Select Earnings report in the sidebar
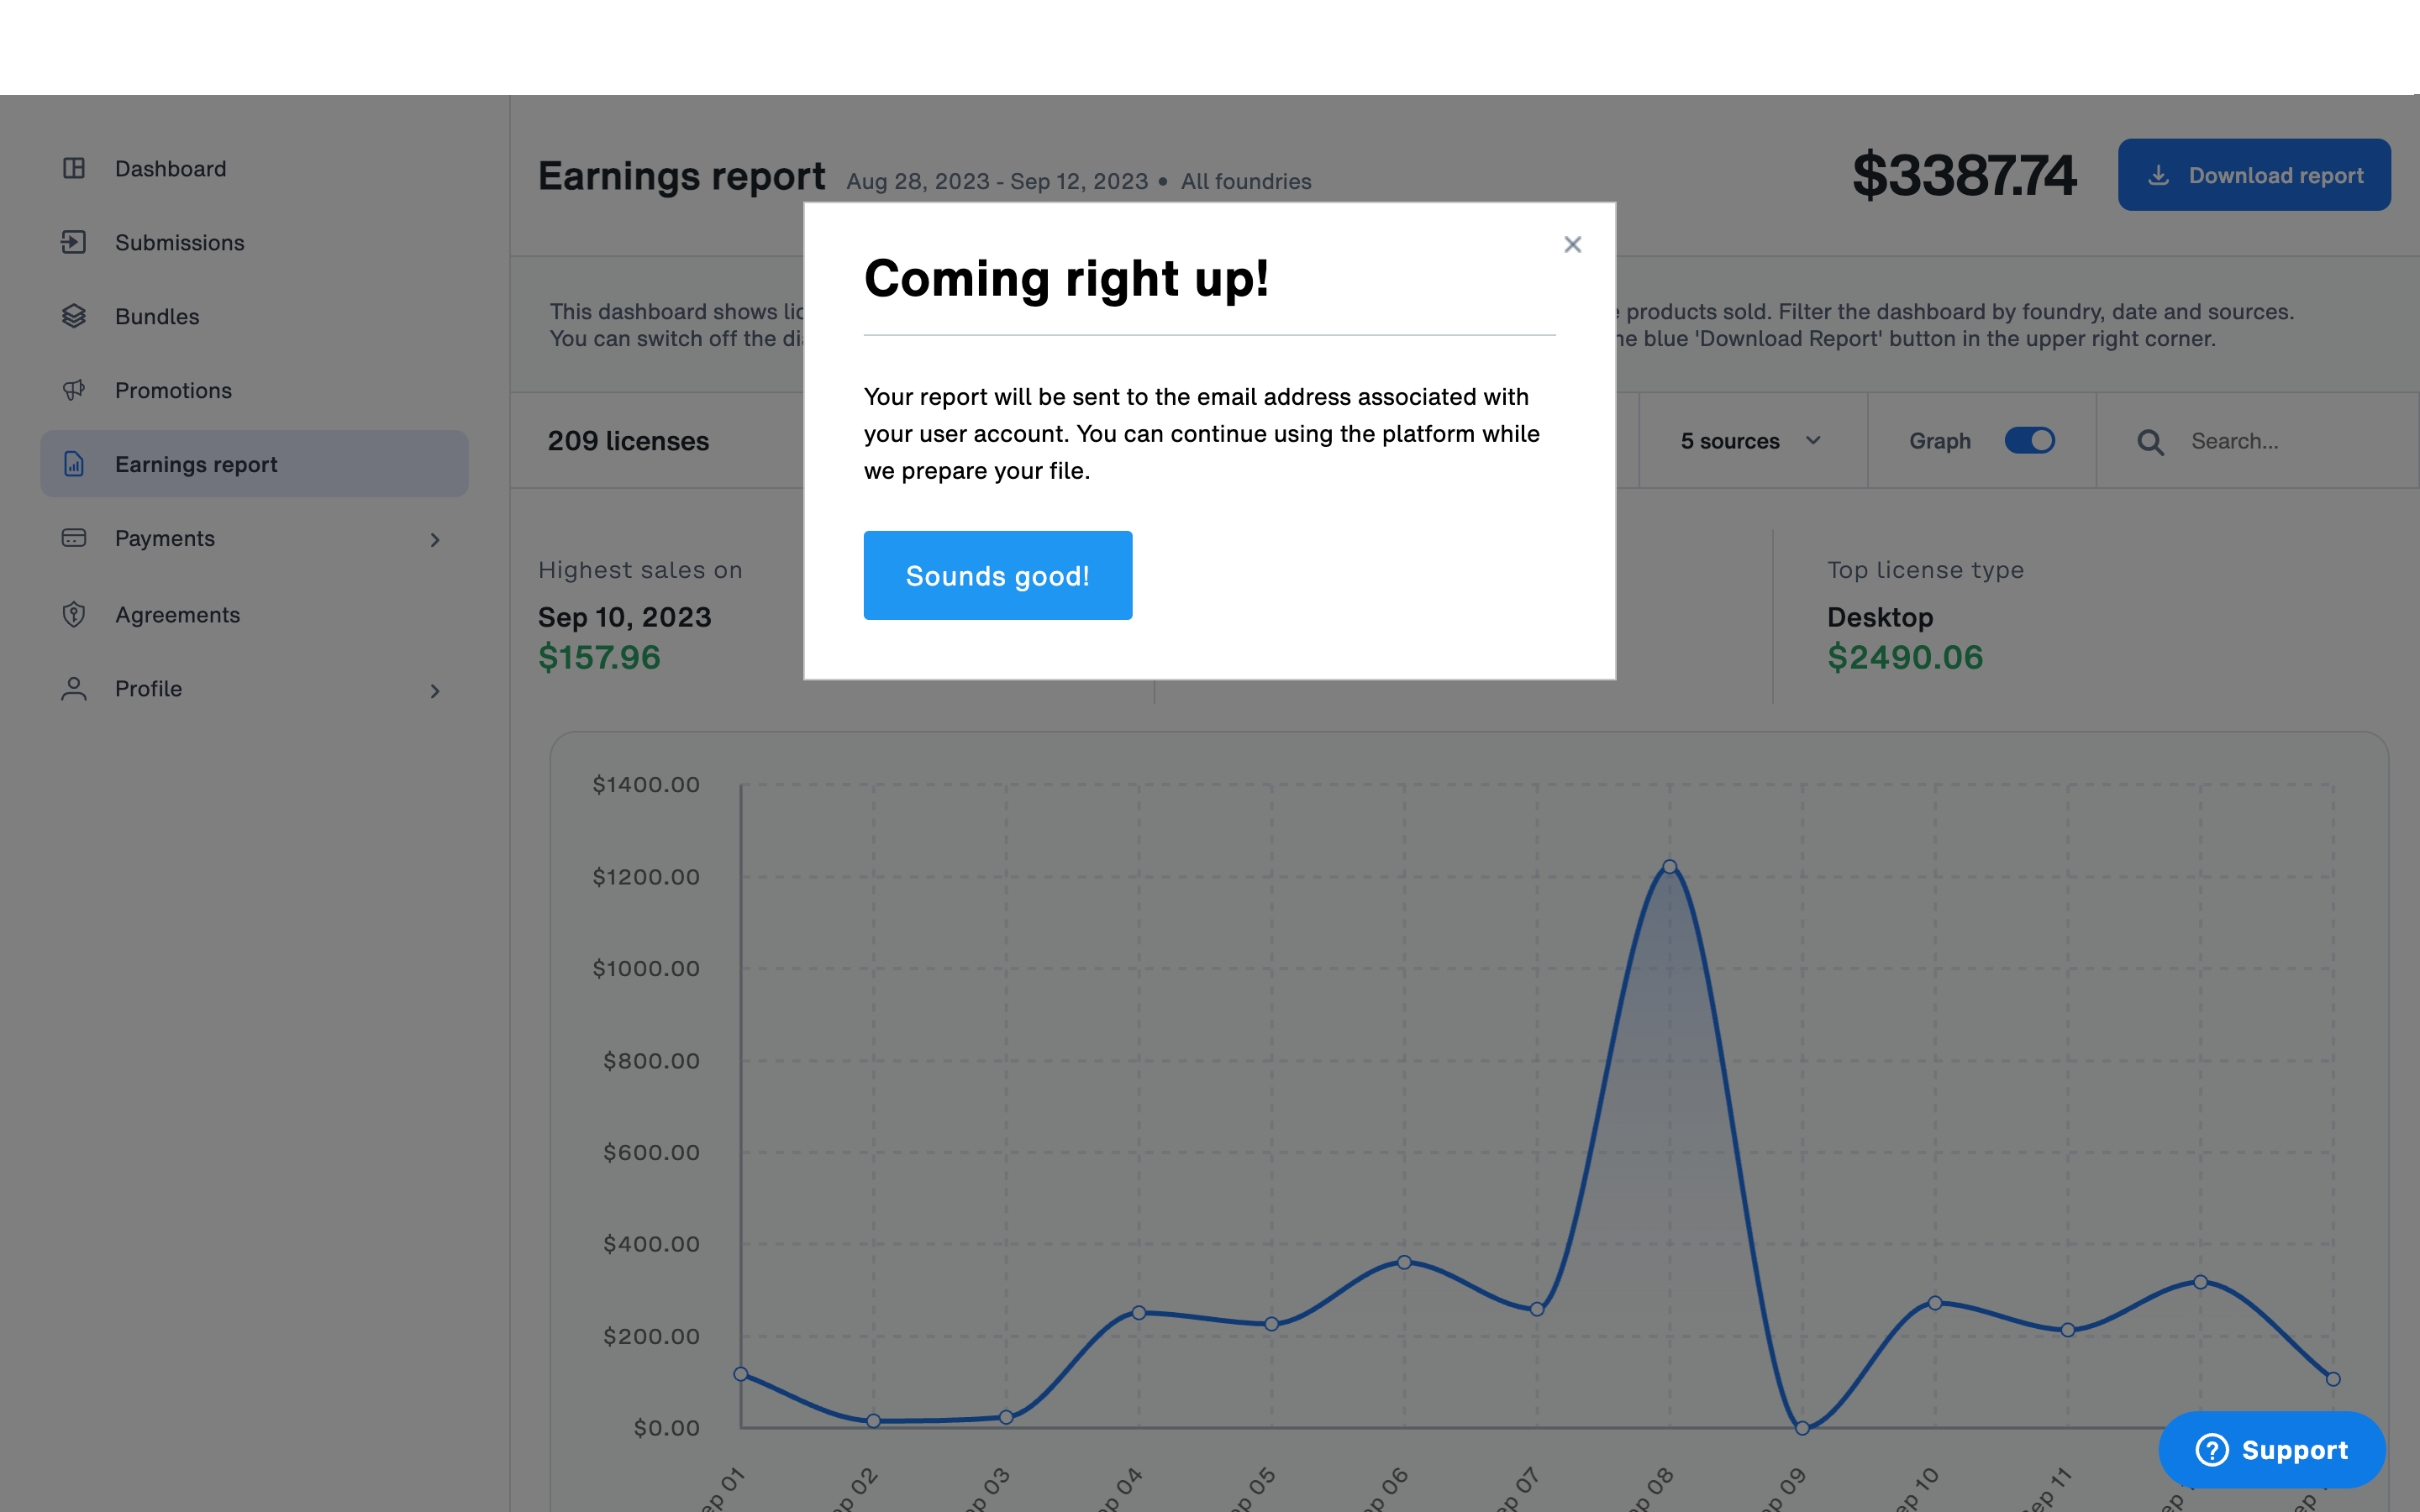 click(x=254, y=464)
